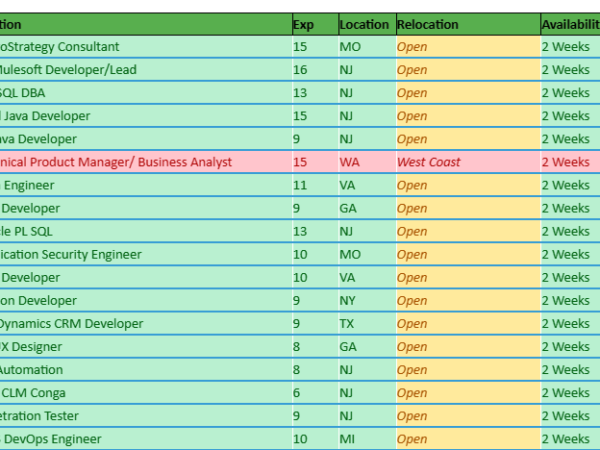The height and width of the screenshot is (450, 600).
Task: Select the Availability column header
Action: click(x=571, y=24)
